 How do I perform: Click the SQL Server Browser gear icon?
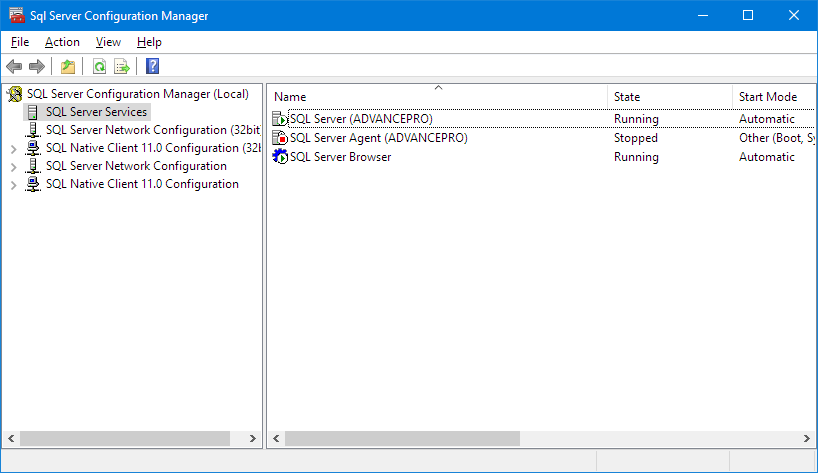tap(280, 157)
